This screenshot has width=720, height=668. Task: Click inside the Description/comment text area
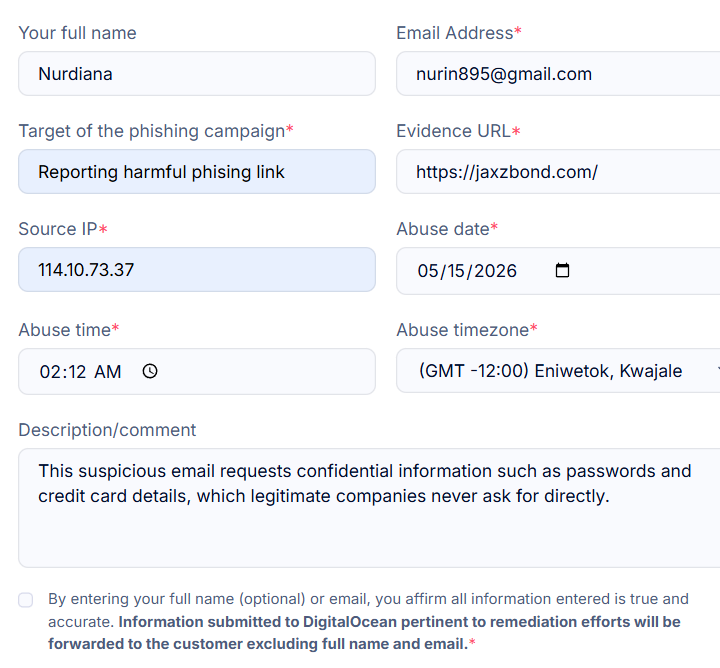[369, 508]
